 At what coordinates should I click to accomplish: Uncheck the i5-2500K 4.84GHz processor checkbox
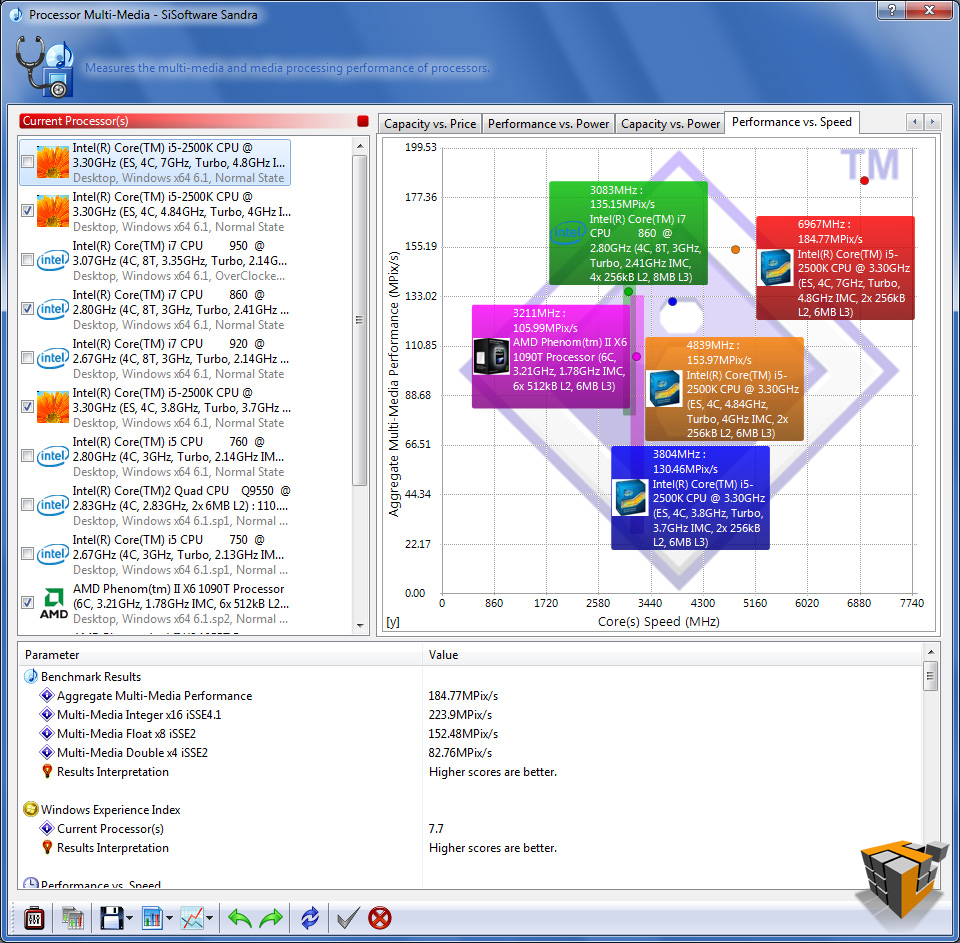point(28,211)
